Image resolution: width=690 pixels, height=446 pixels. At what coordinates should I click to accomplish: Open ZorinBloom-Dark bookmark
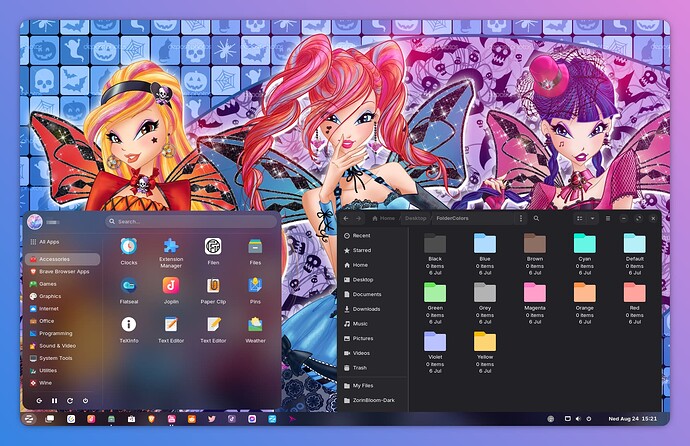coord(373,401)
